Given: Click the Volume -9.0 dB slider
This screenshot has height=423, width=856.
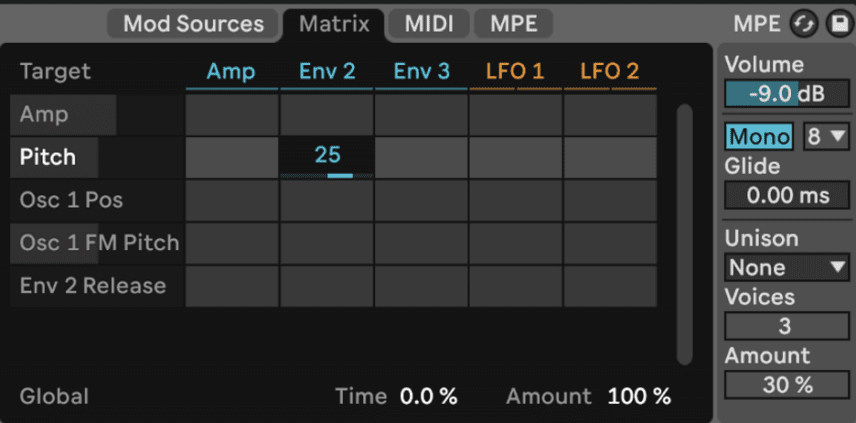Looking at the screenshot, I should pyautogui.click(x=787, y=94).
